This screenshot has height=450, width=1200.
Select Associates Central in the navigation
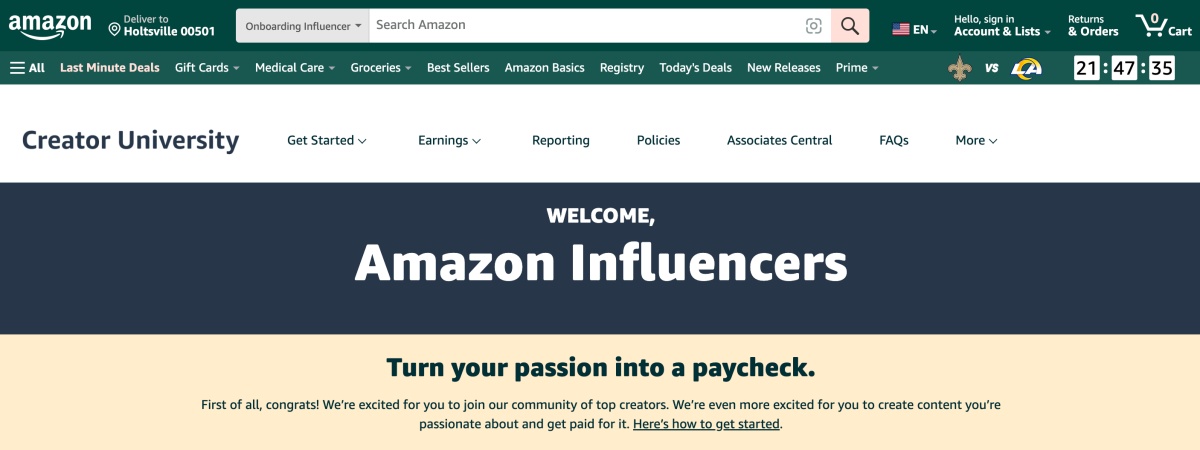click(779, 141)
